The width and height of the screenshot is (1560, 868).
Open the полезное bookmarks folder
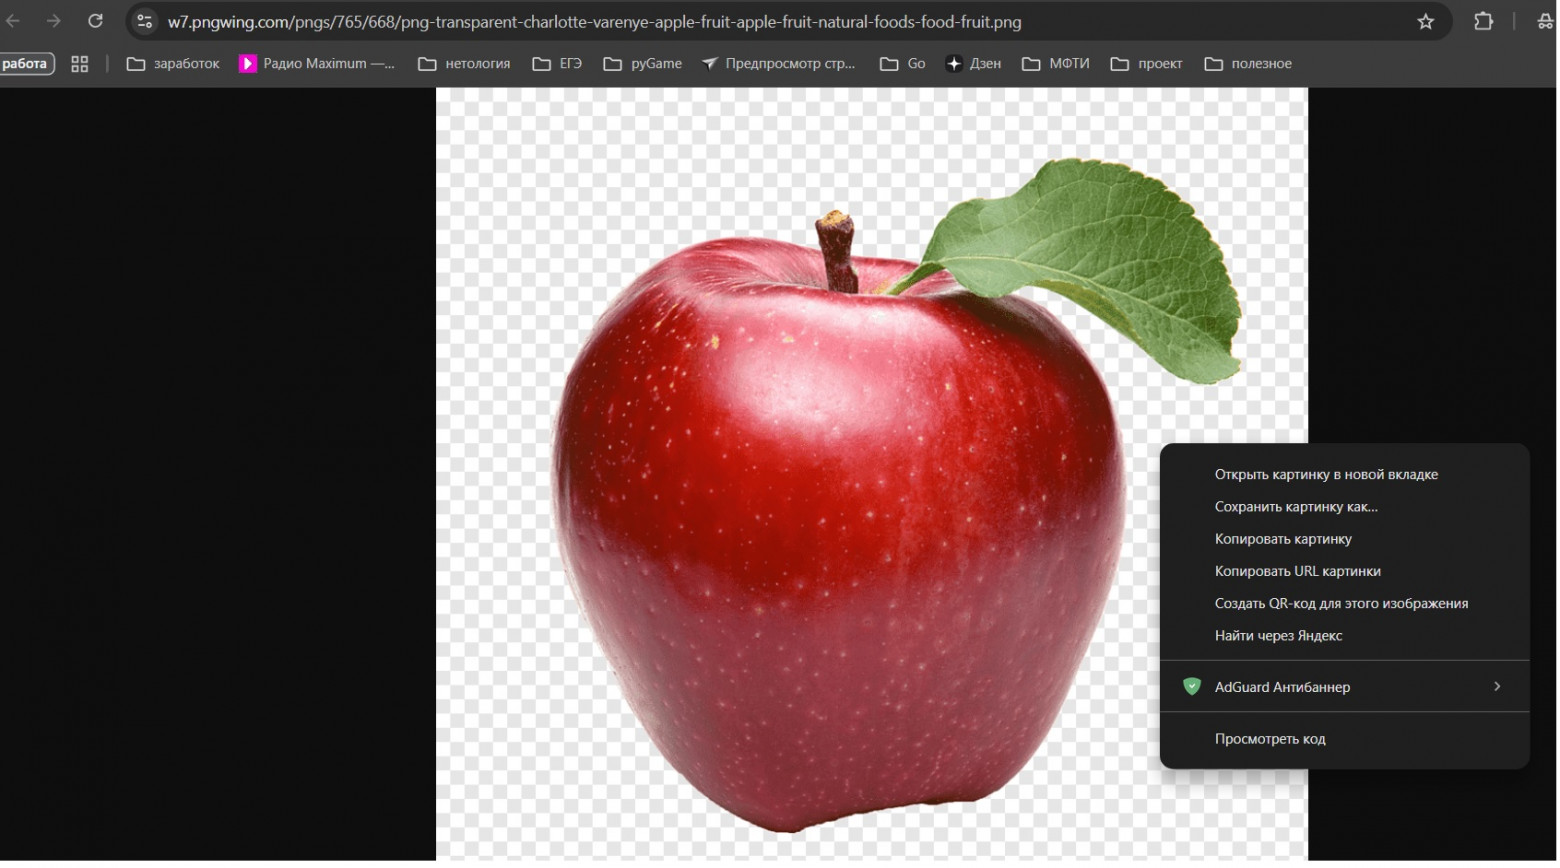(1248, 64)
